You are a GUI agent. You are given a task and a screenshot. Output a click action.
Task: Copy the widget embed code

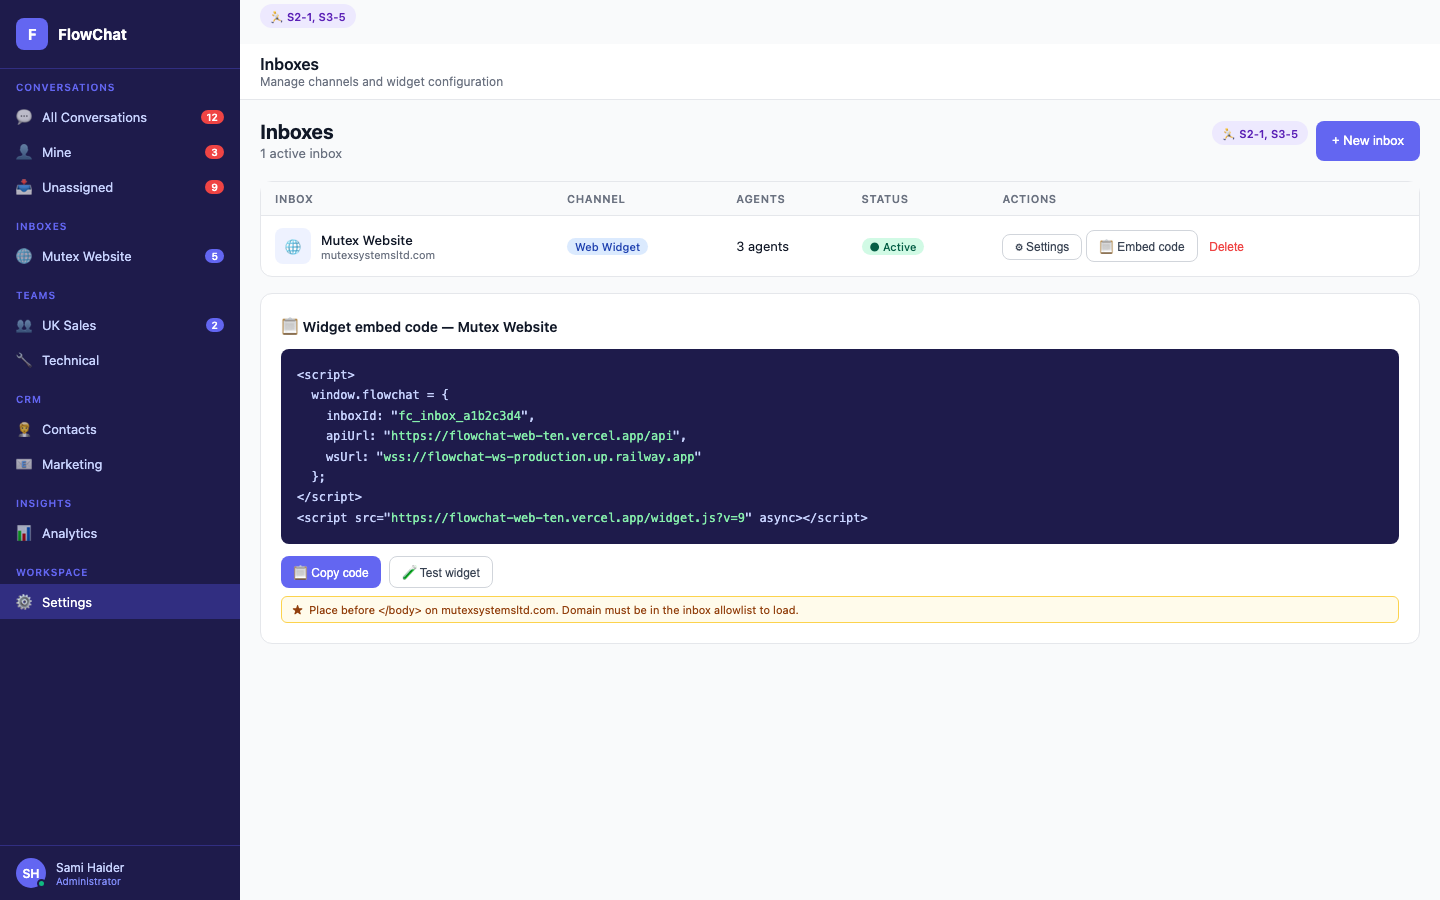pos(331,572)
